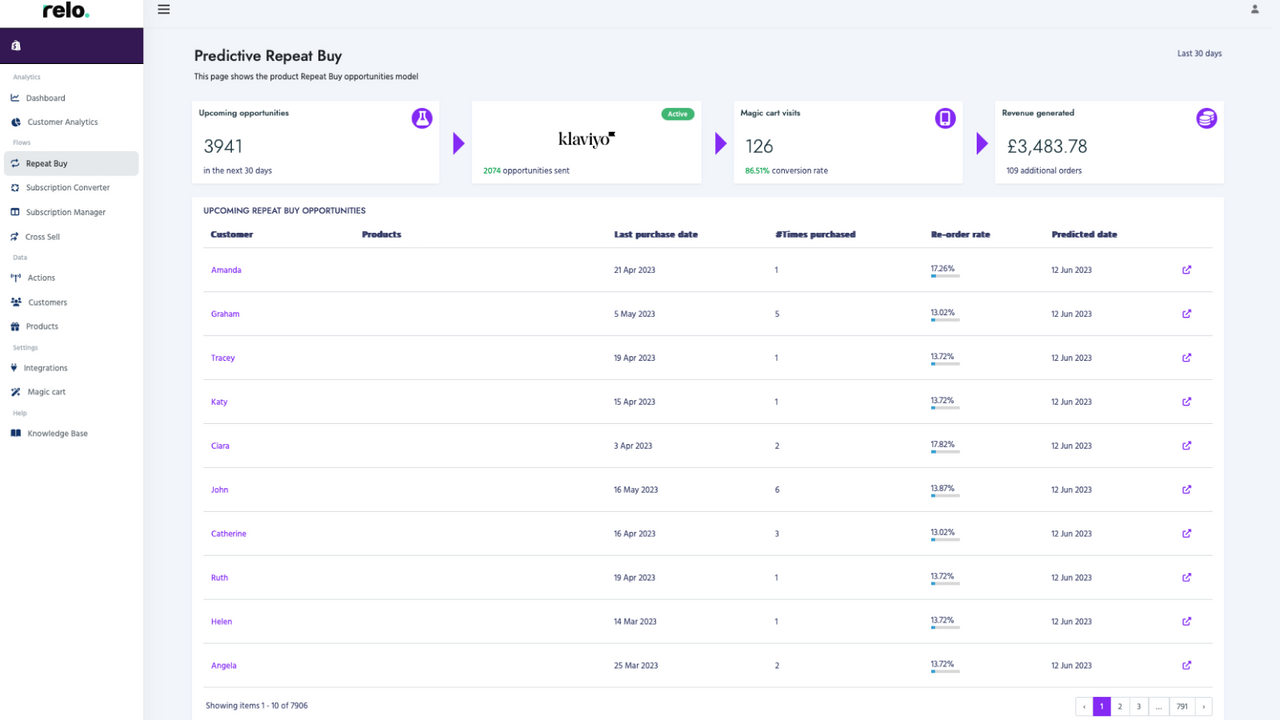Click the flask icon on Upcoming opportunities card

click(x=422, y=119)
